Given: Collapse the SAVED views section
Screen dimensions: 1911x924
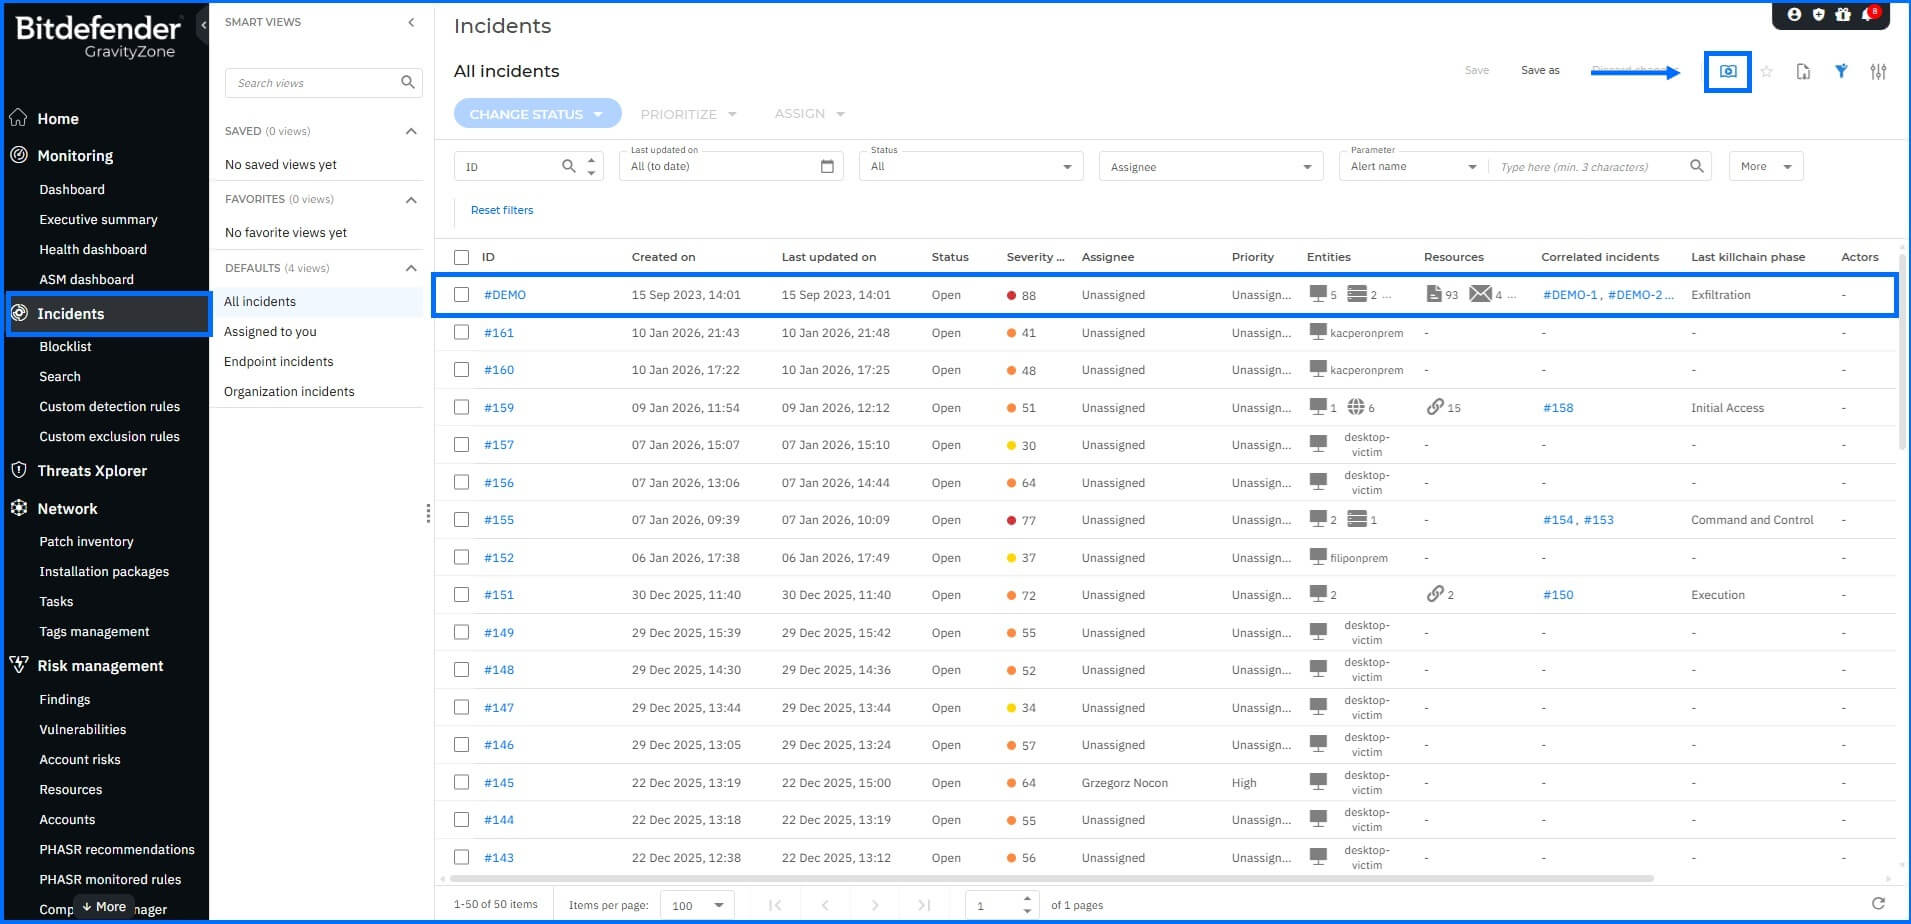Looking at the screenshot, I should 410,130.
